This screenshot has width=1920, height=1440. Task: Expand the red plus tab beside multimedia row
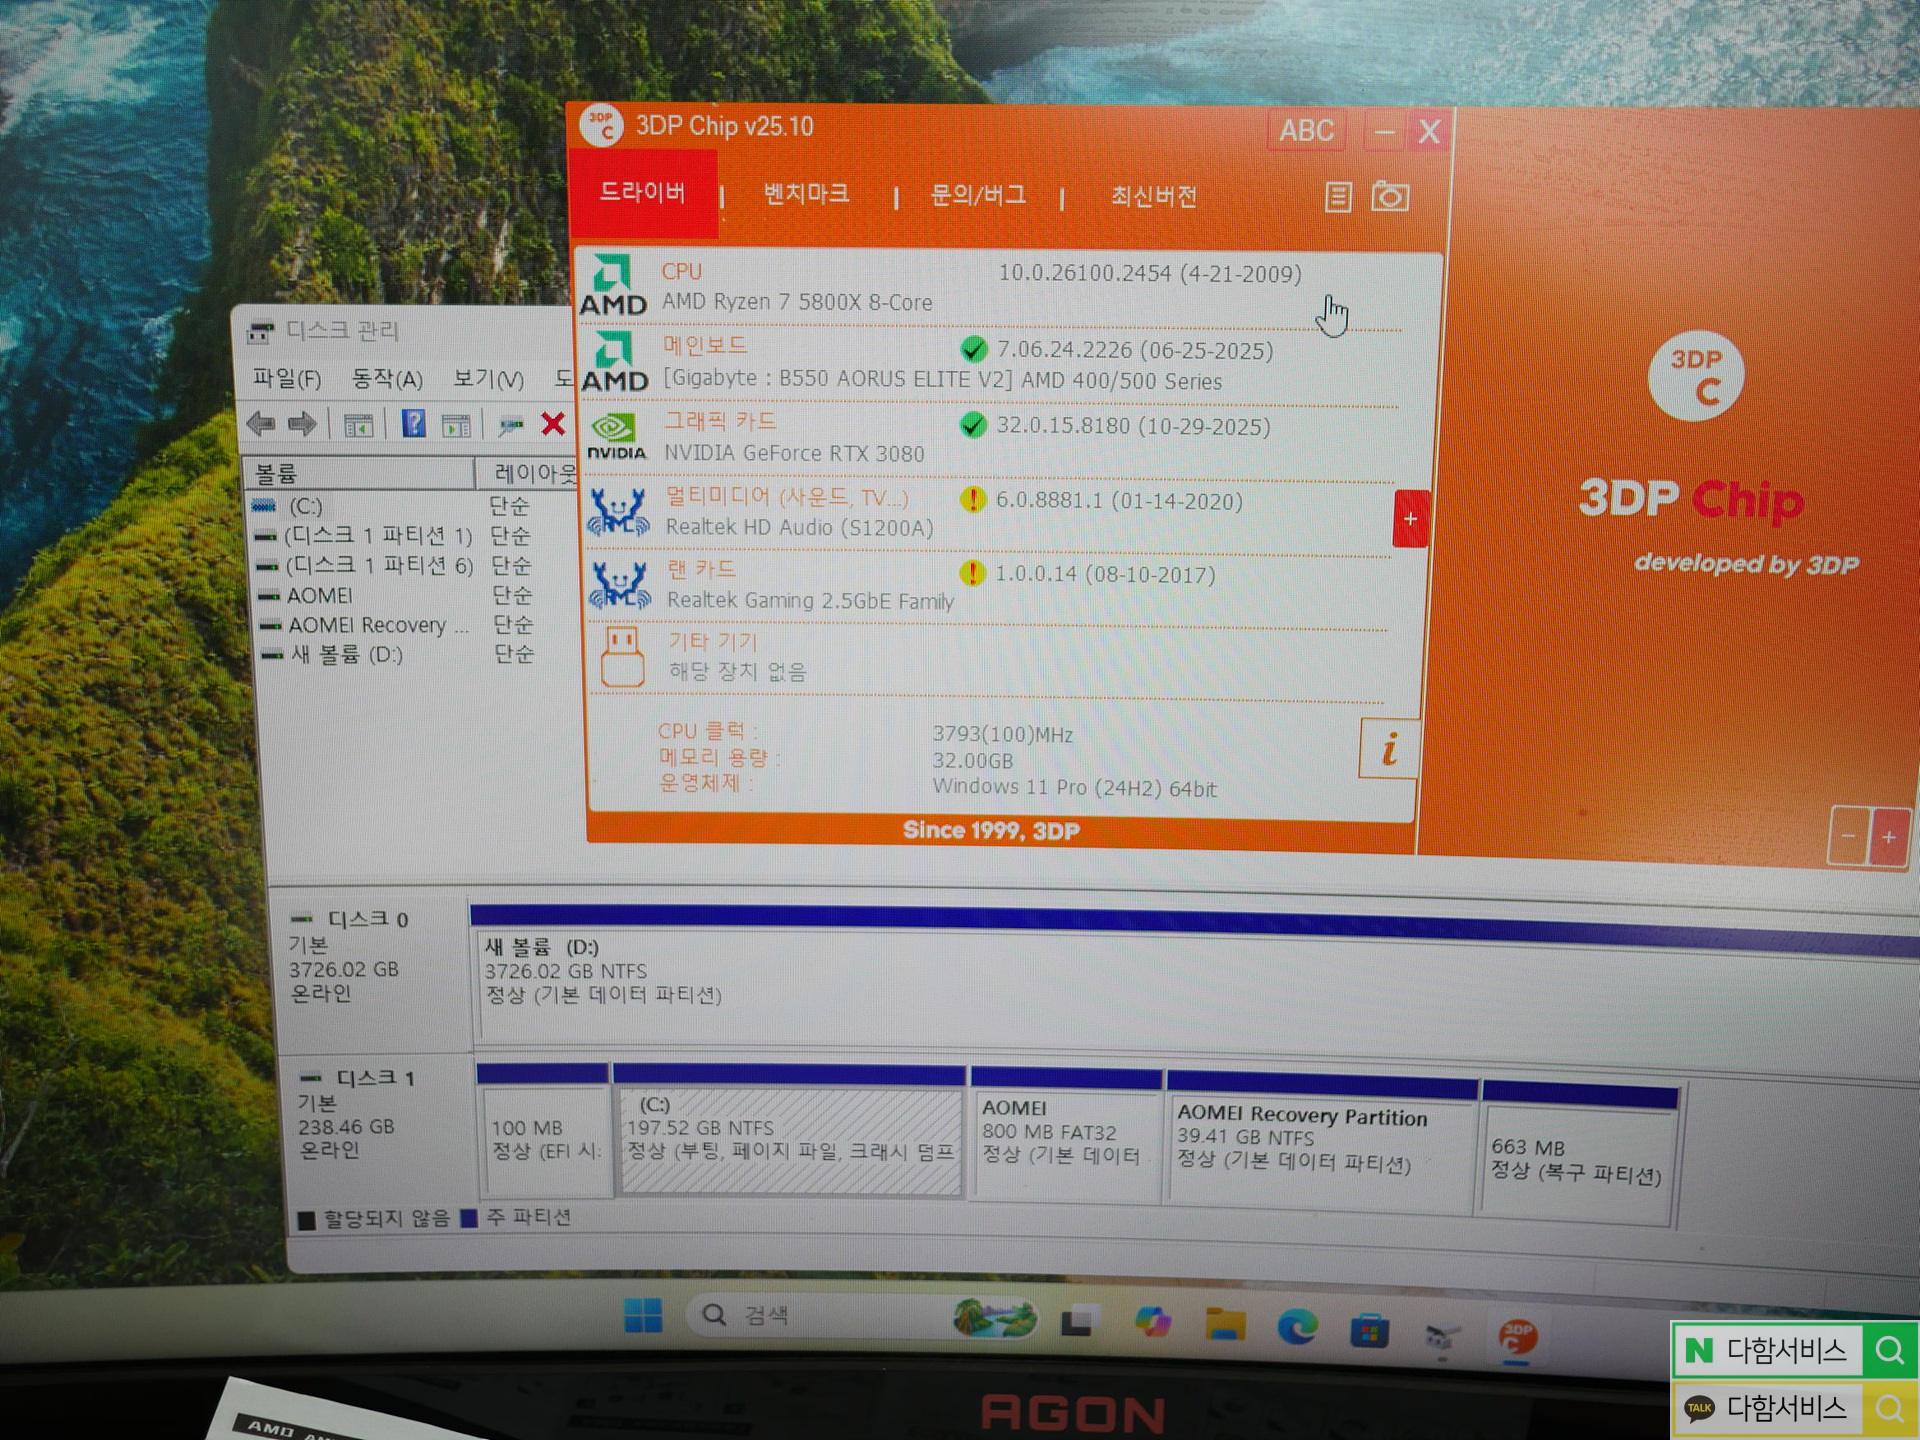tap(1410, 519)
